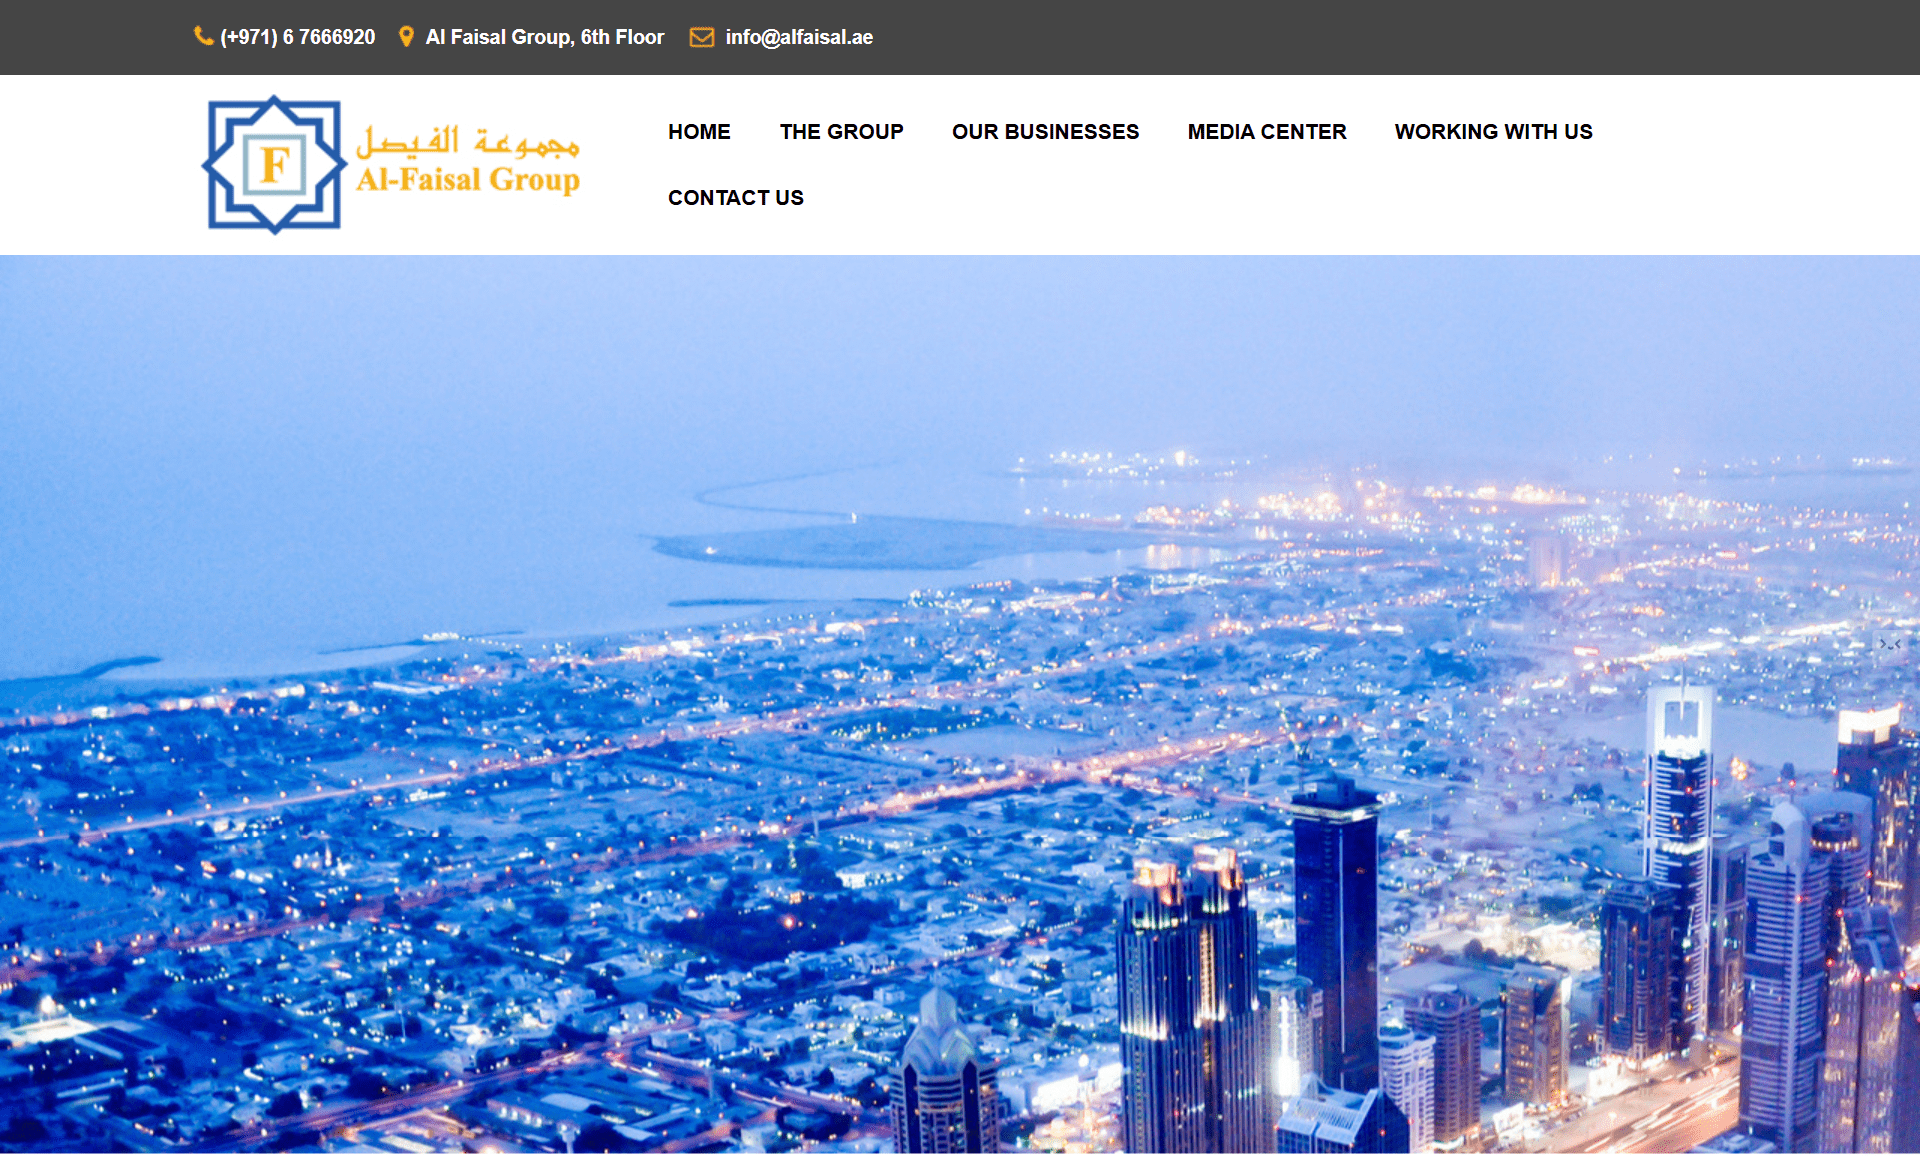Screen dimensions: 1920x1156
Task: Click the tall white-lit tower in the hero banner
Action: click(x=1680, y=800)
